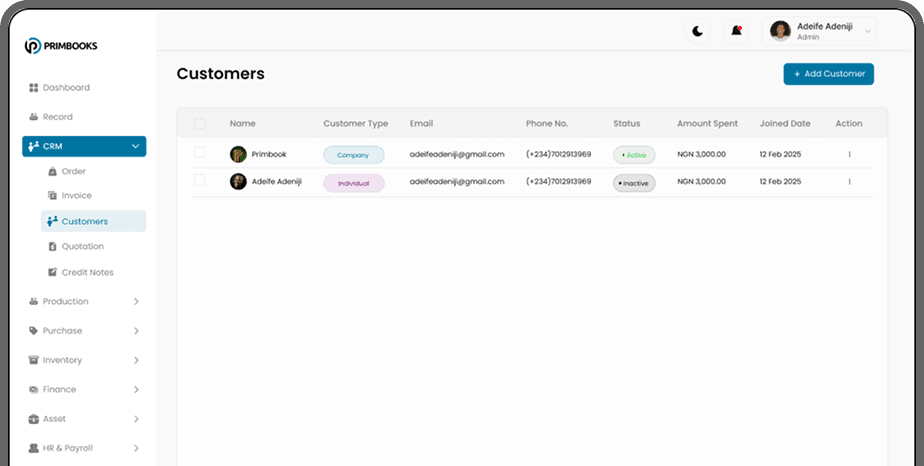
Task: Click the Quotation document icon
Action: (x=52, y=246)
